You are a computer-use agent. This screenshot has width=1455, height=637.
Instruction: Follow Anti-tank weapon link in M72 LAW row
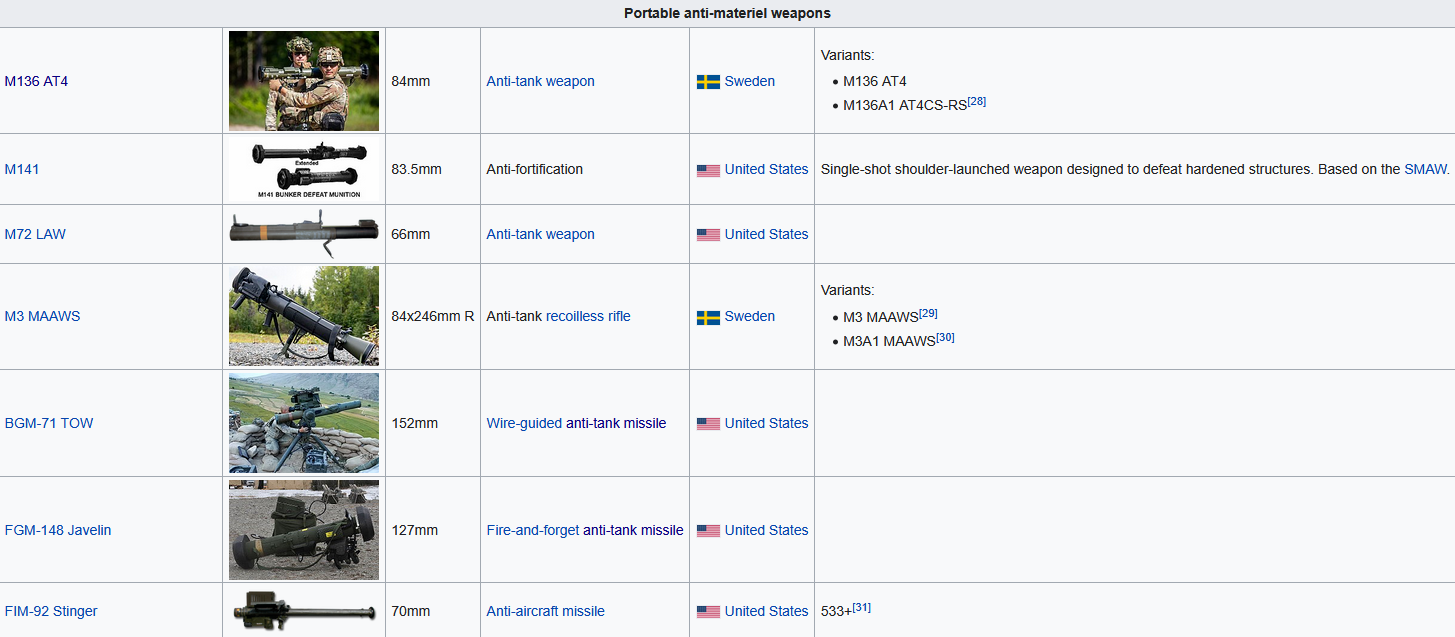pyautogui.click(x=540, y=234)
